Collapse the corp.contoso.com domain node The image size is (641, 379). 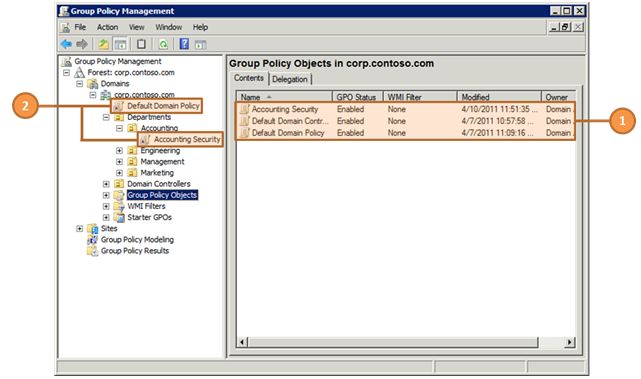pos(93,95)
